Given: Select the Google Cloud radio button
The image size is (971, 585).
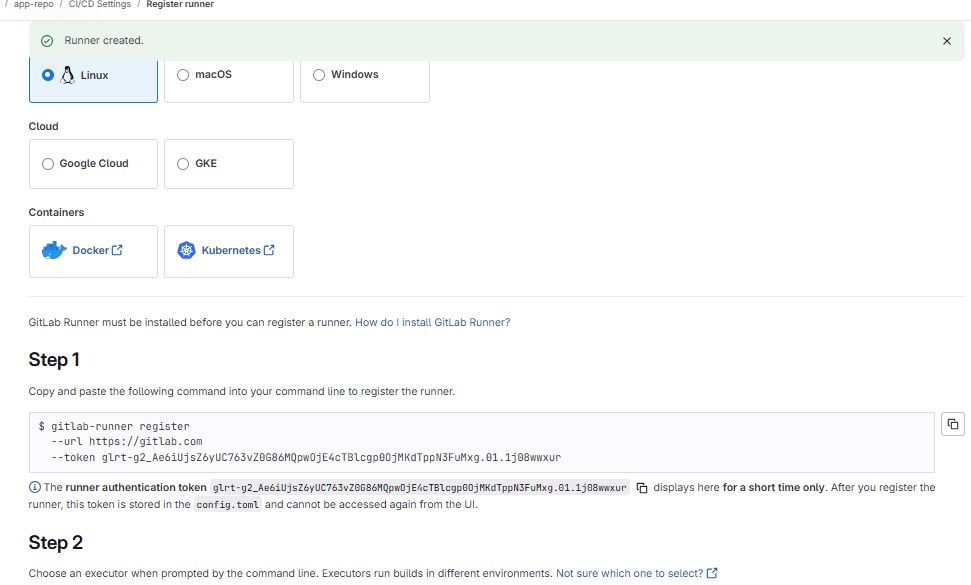Looking at the screenshot, I should [48, 164].
